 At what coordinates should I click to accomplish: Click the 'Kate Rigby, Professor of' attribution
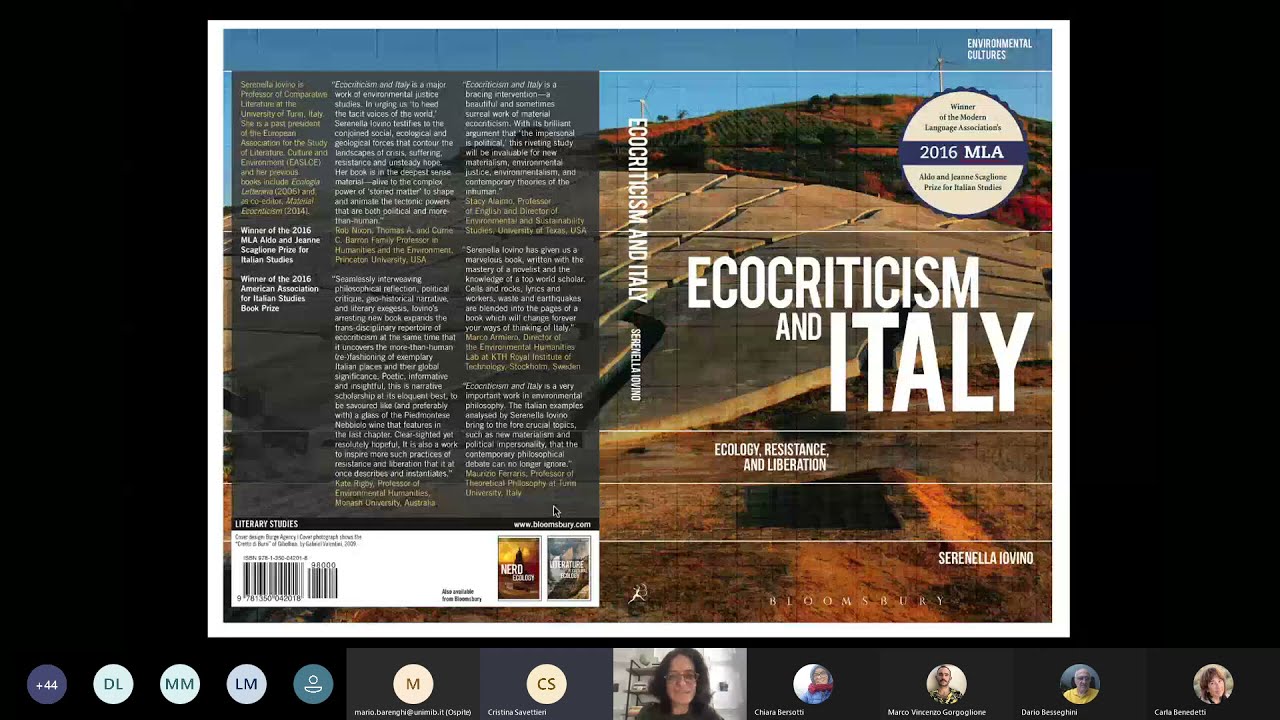[x=377, y=484]
